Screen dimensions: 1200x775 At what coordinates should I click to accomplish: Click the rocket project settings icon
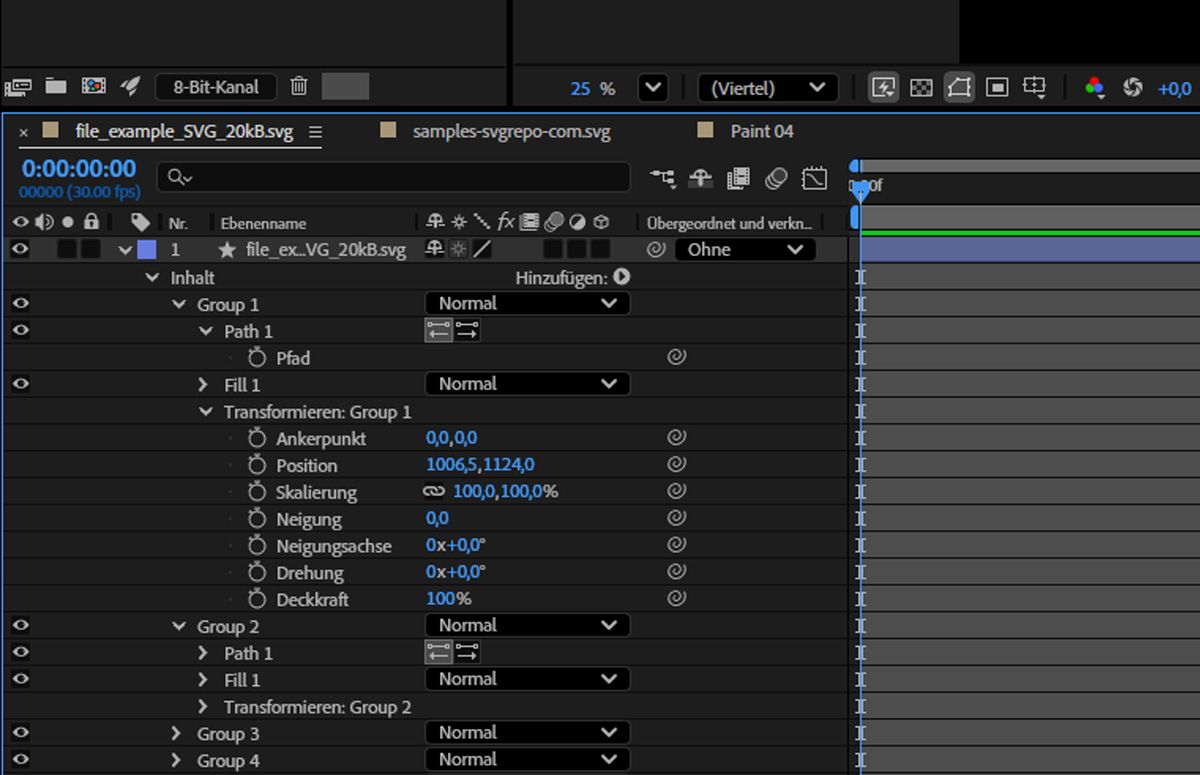pos(130,86)
